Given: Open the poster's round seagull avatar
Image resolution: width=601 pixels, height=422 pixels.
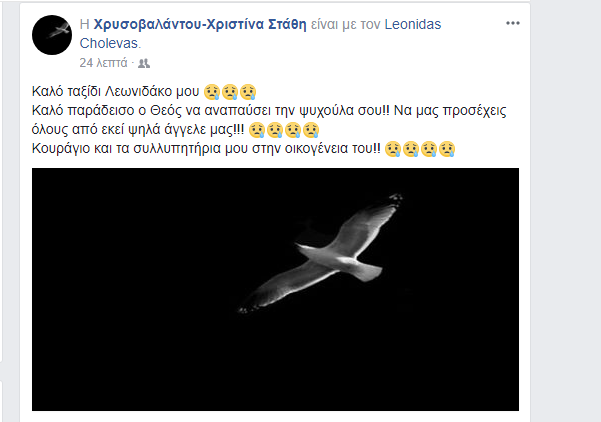Looking at the screenshot, I should [52, 35].
